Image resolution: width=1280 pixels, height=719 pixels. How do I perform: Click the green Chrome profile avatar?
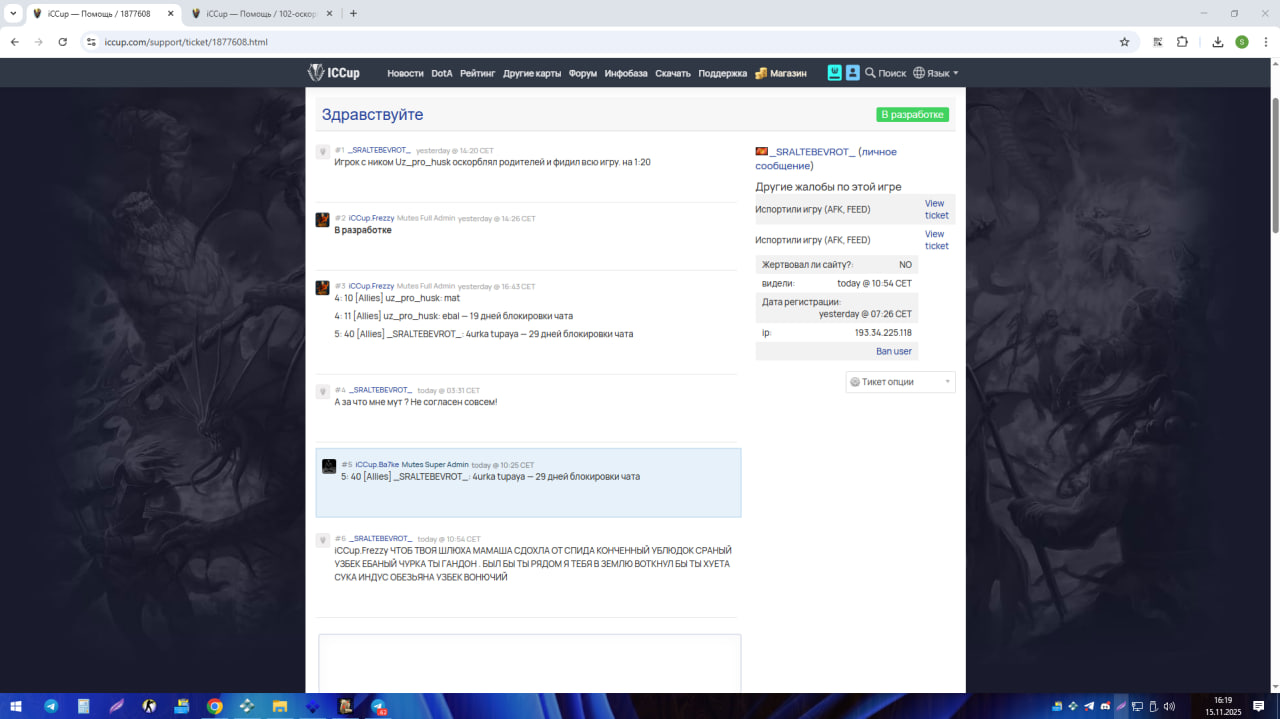tap(1242, 42)
